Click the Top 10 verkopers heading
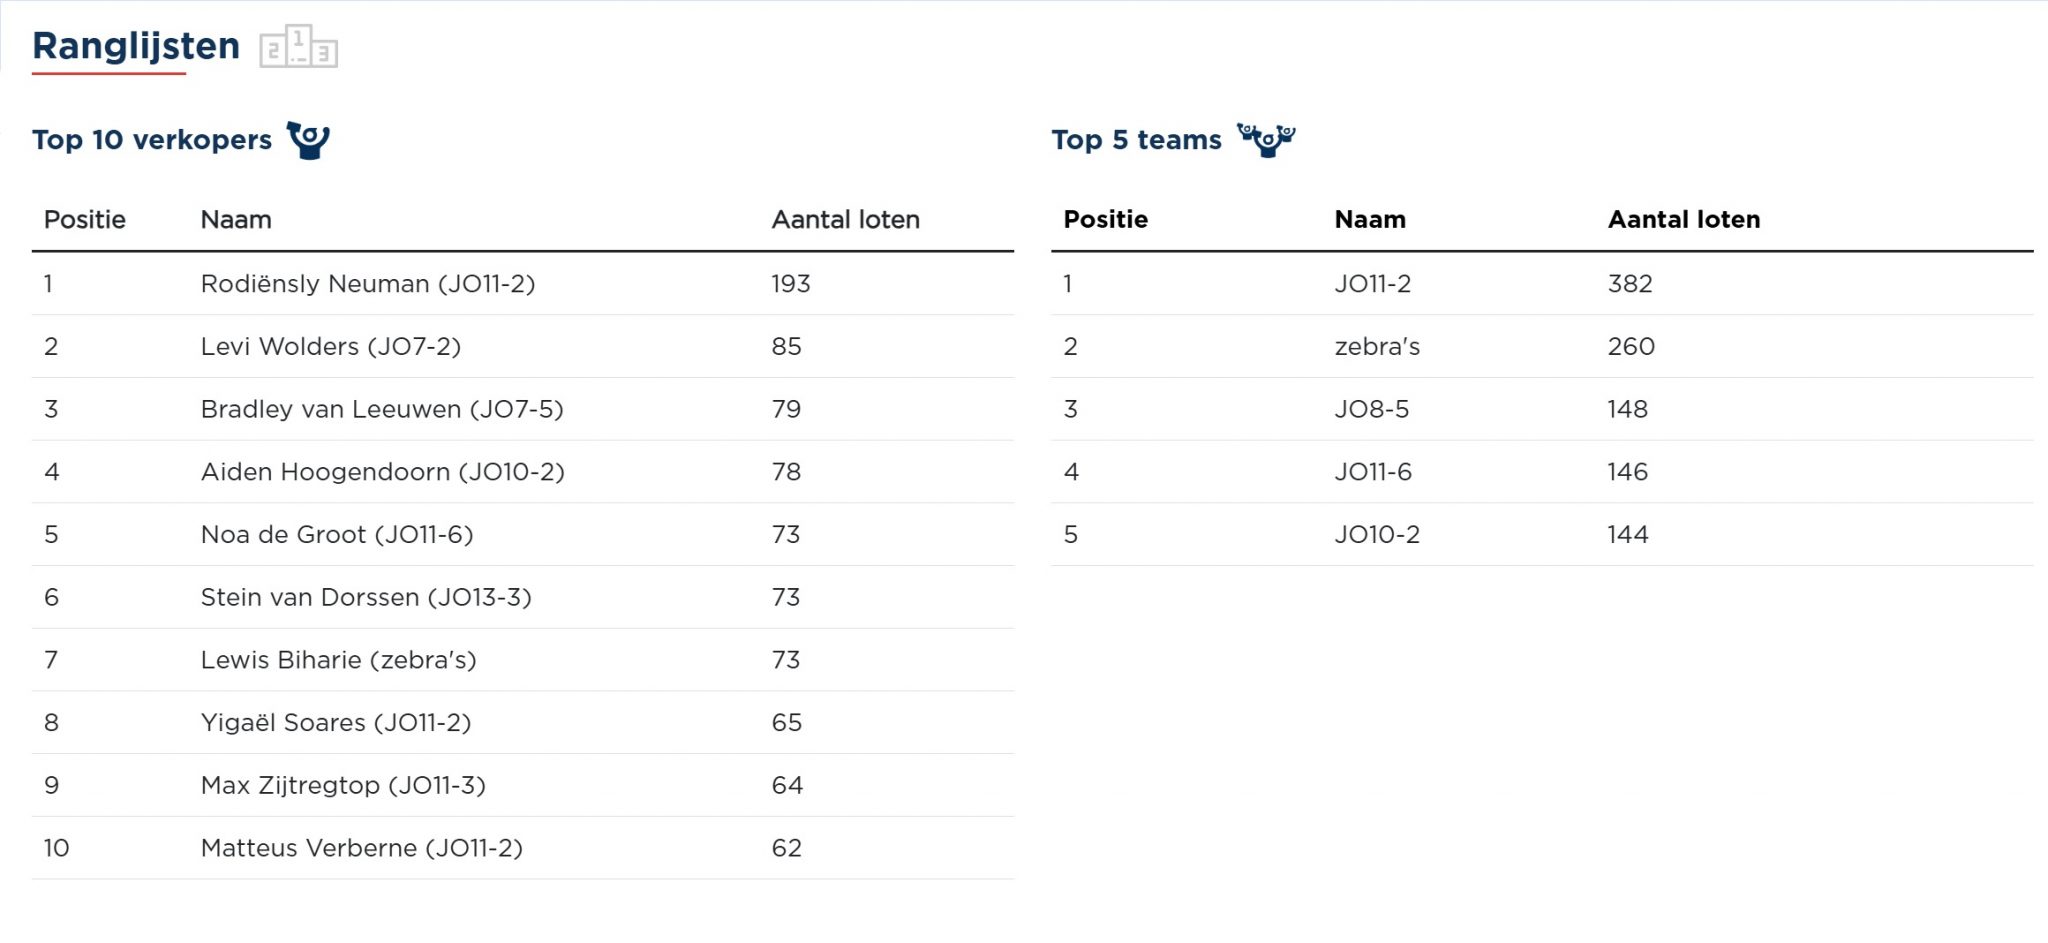 coord(152,140)
